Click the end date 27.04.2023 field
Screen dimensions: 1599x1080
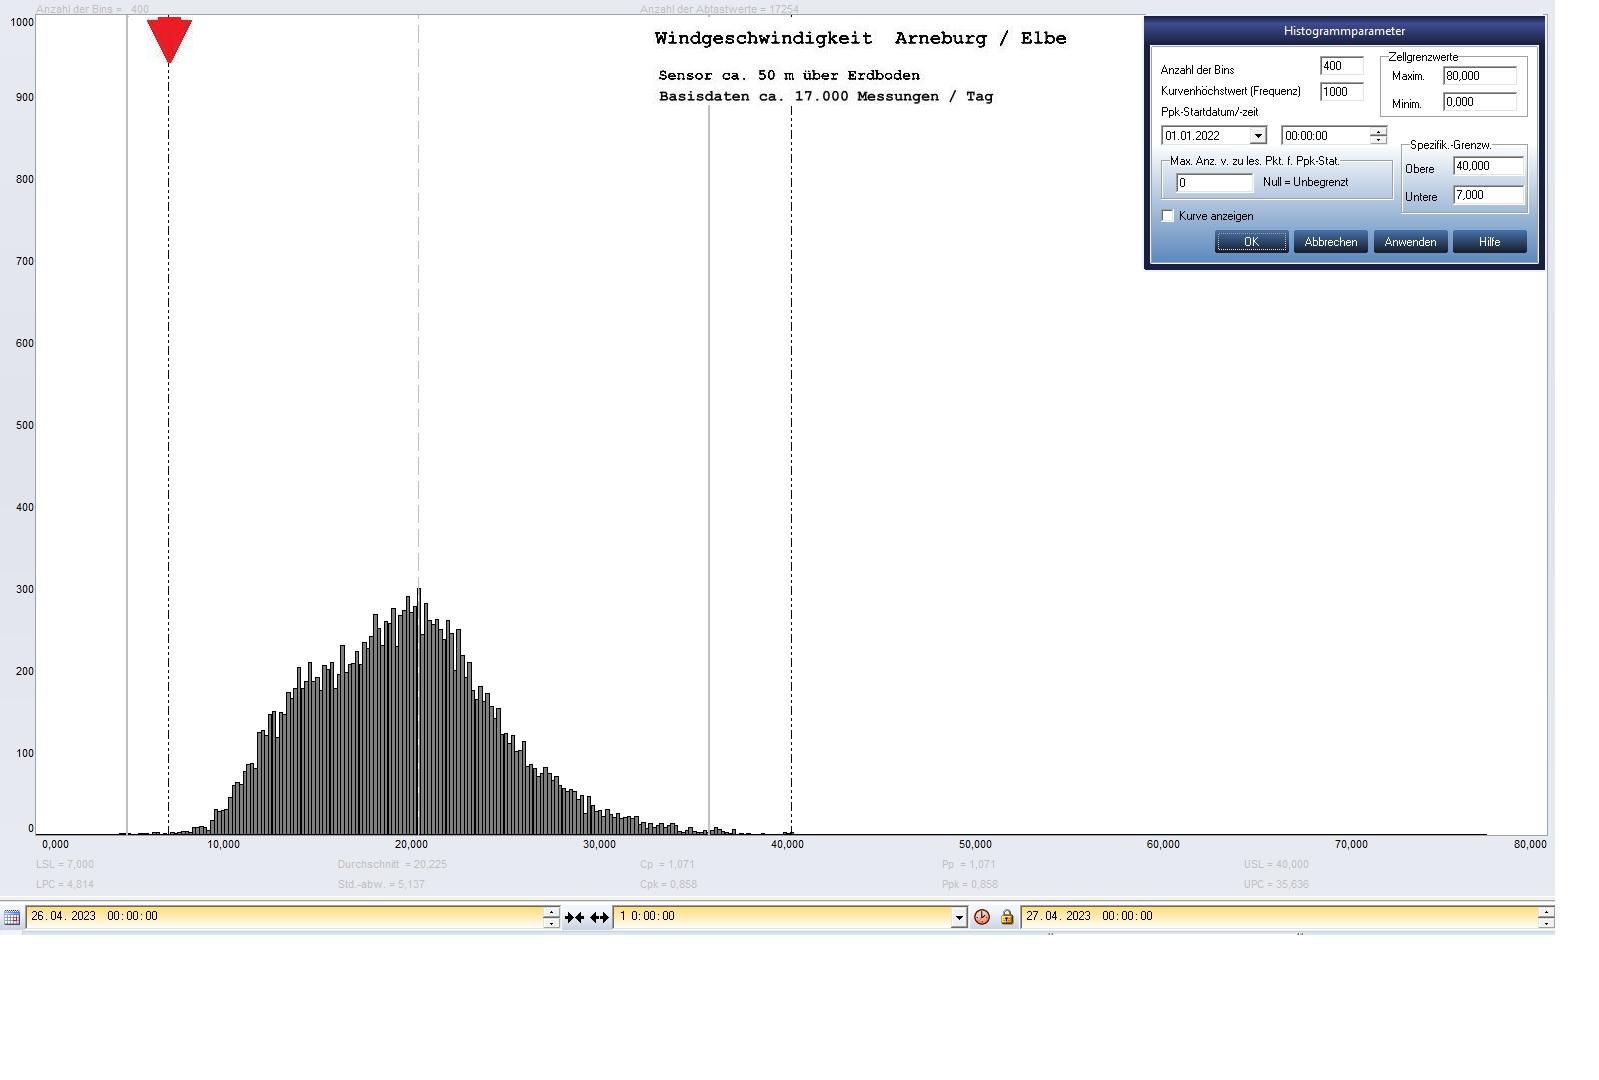[x=1278, y=916]
